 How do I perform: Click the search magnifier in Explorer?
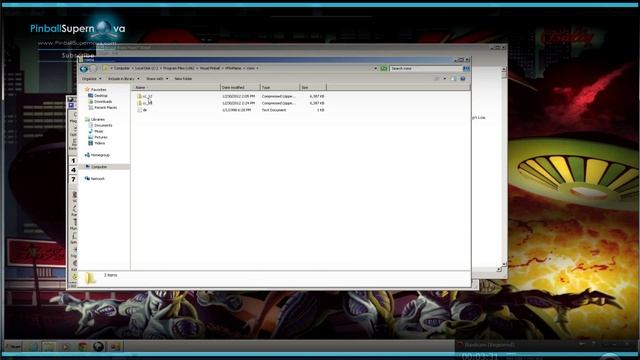point(466,69)
